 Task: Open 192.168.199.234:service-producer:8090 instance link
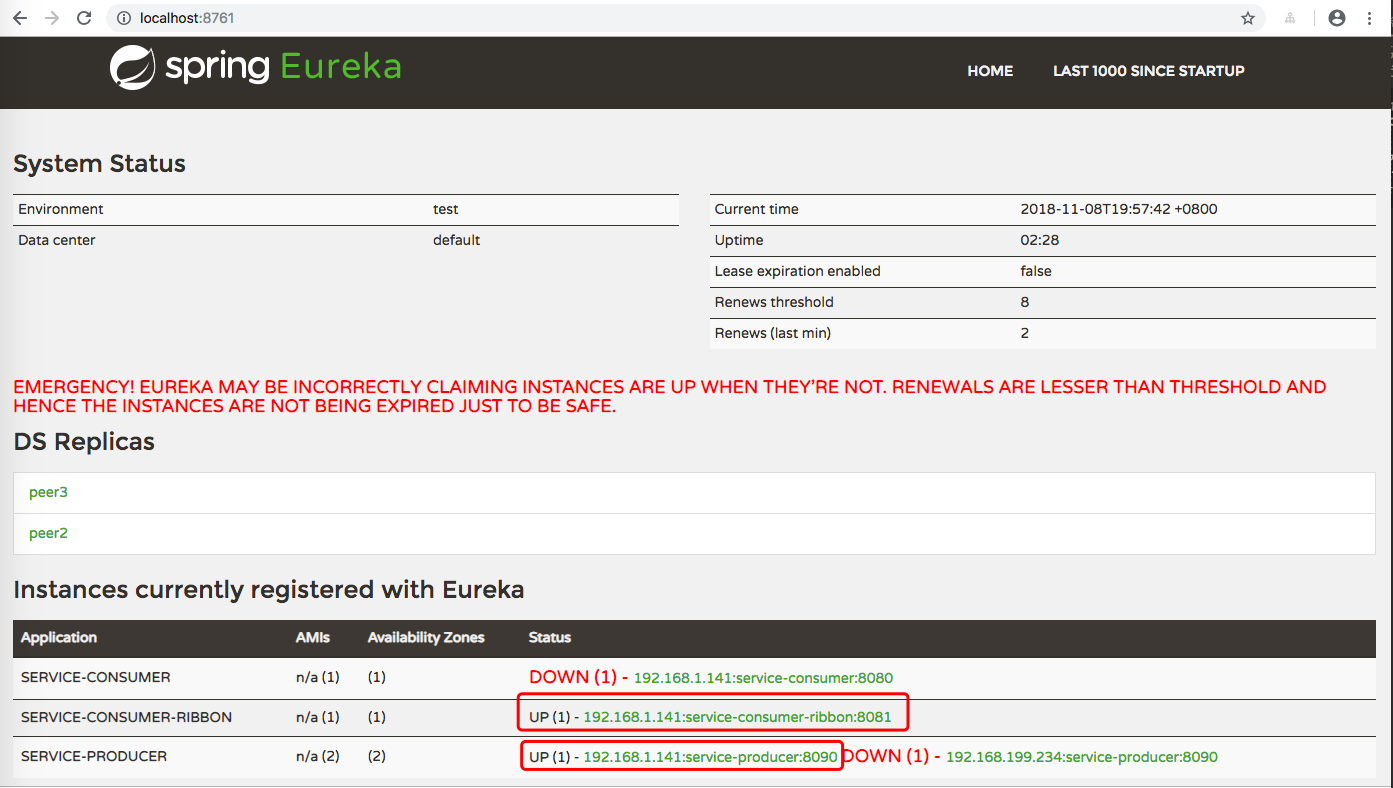click(1082, 757)
